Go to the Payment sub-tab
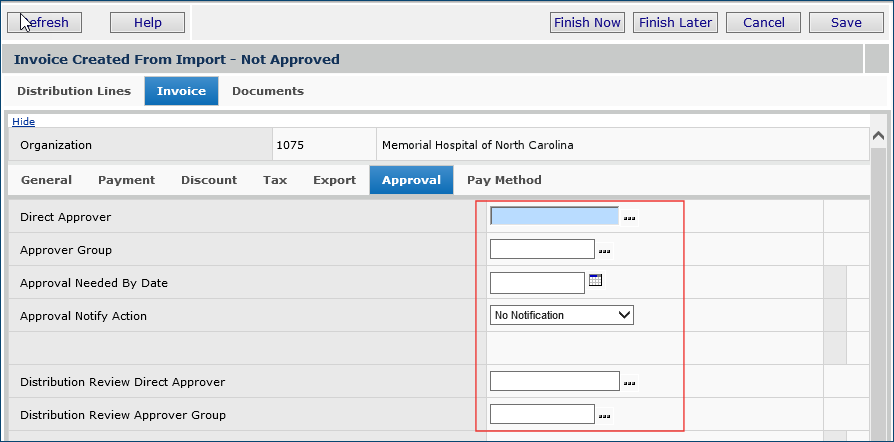 click(x=126, y=180)
